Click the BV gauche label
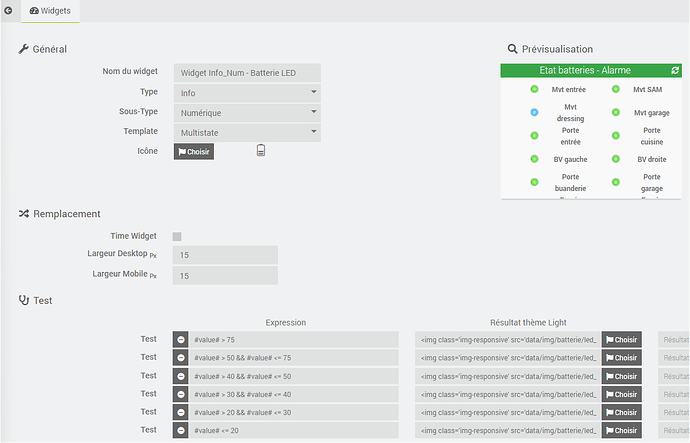This screenshot has width=690, height=443. click(570, 159)
